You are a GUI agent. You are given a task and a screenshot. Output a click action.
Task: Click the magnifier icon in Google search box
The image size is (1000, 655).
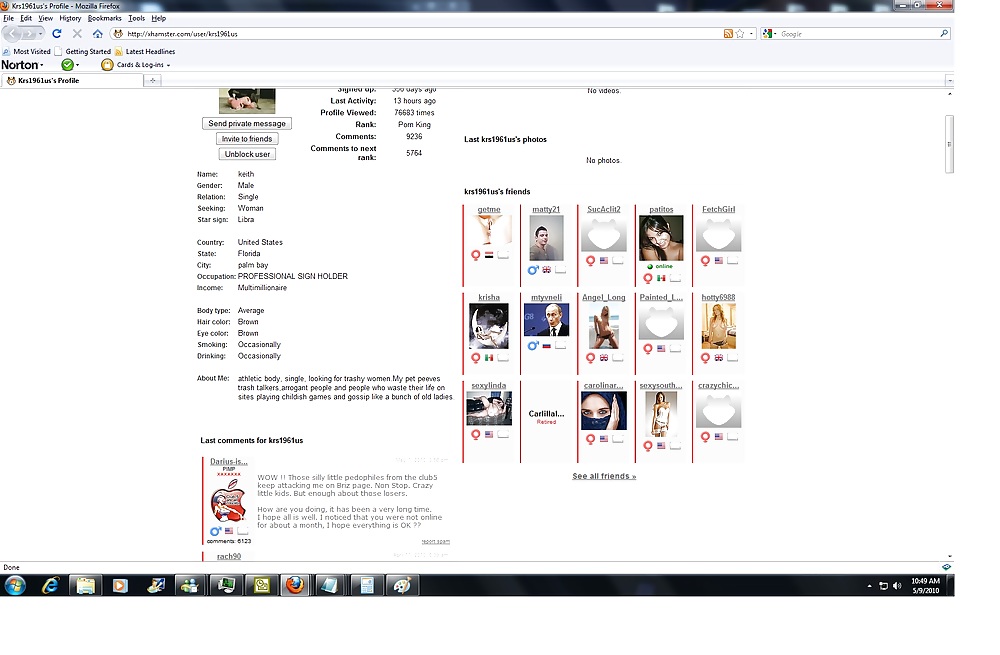pos(944,34)
